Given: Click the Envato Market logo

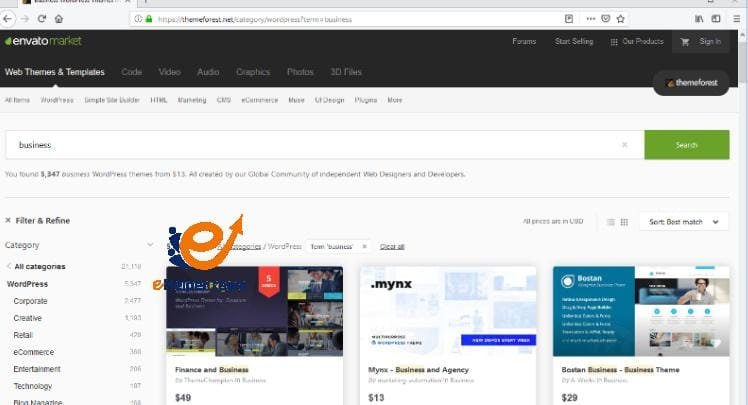Looking at the screenshot, I should [43, 41].
